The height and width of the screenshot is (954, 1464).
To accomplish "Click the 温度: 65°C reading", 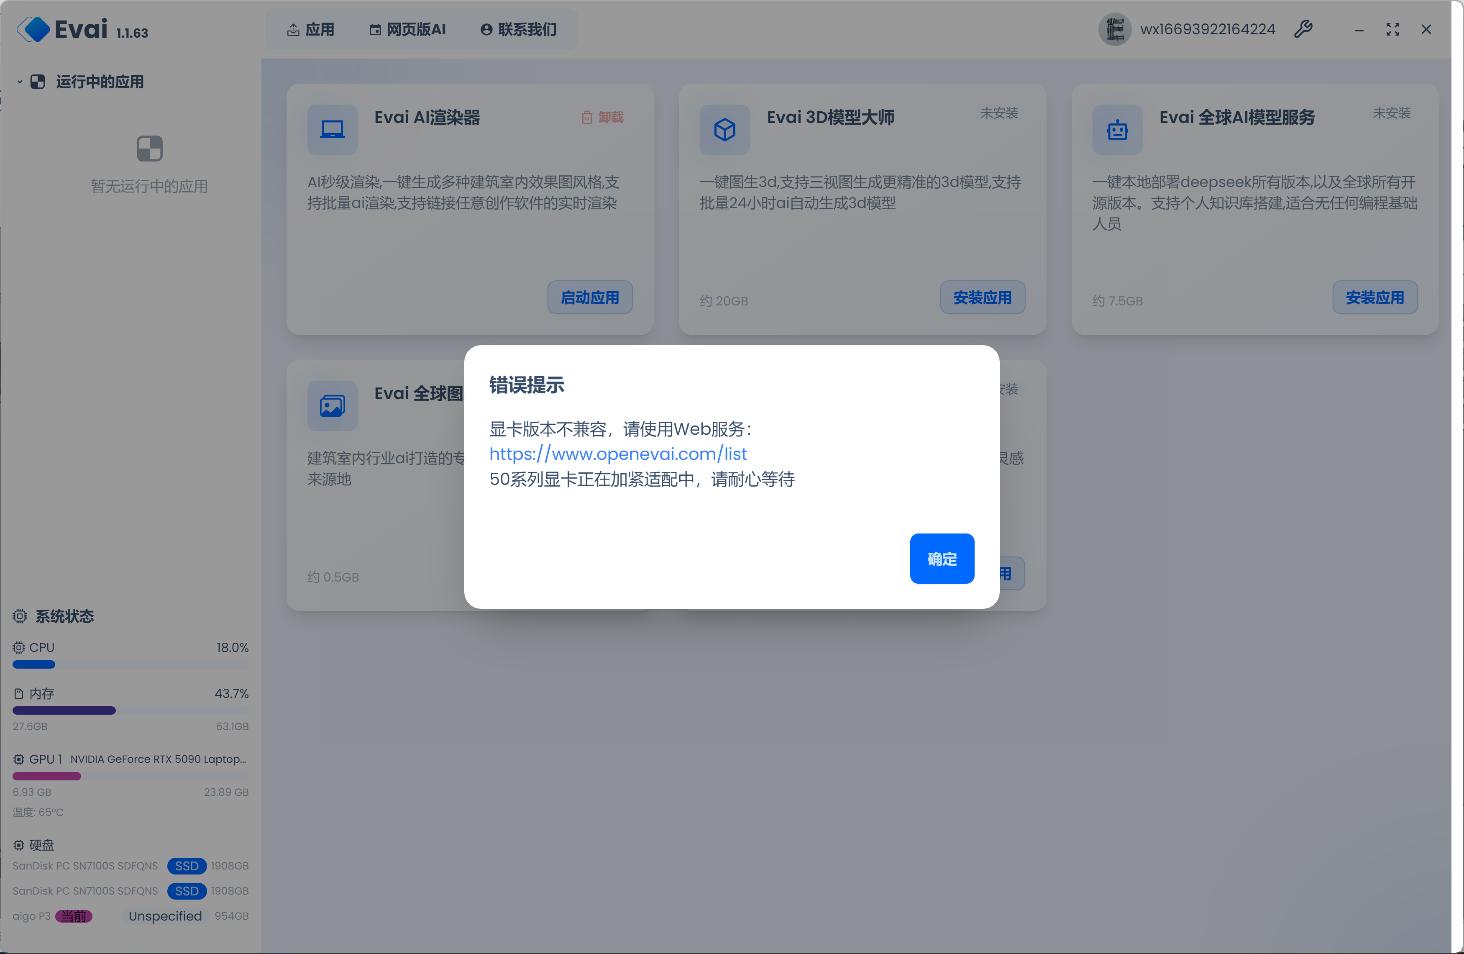I will [38, 812].
